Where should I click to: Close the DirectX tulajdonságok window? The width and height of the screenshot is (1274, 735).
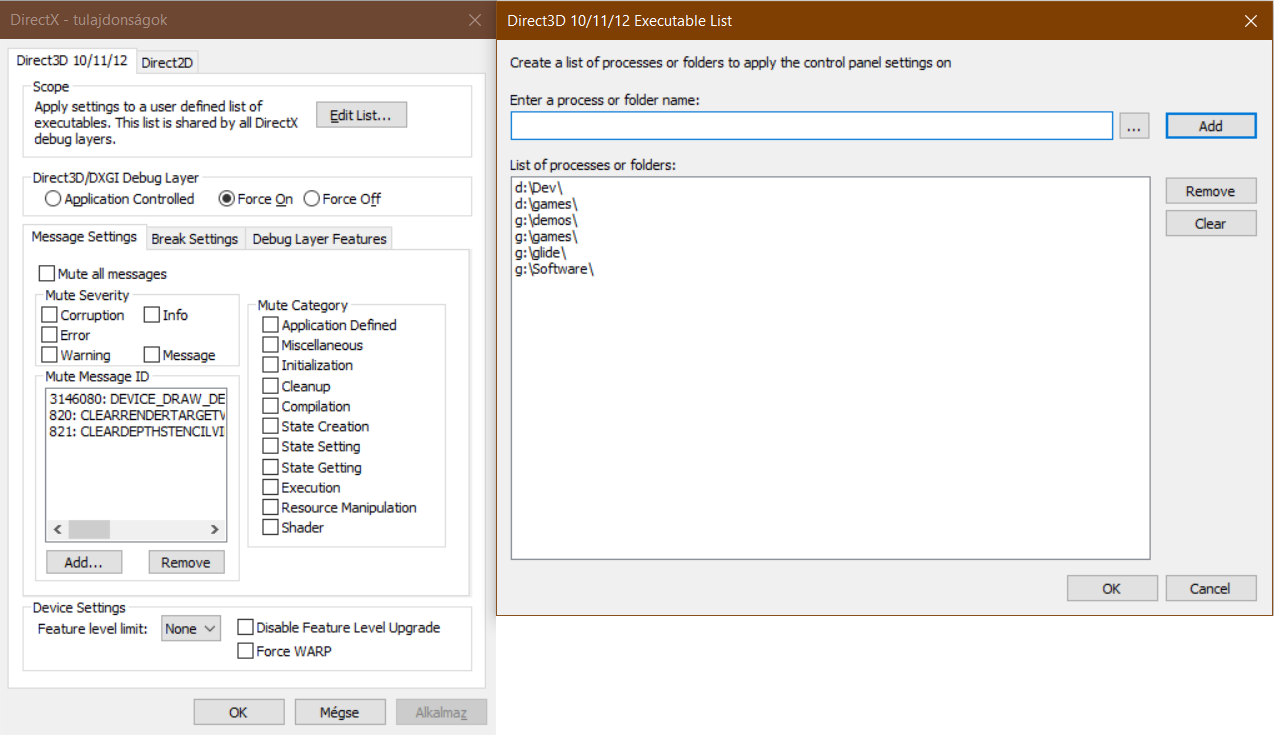[x=474, y=19]
